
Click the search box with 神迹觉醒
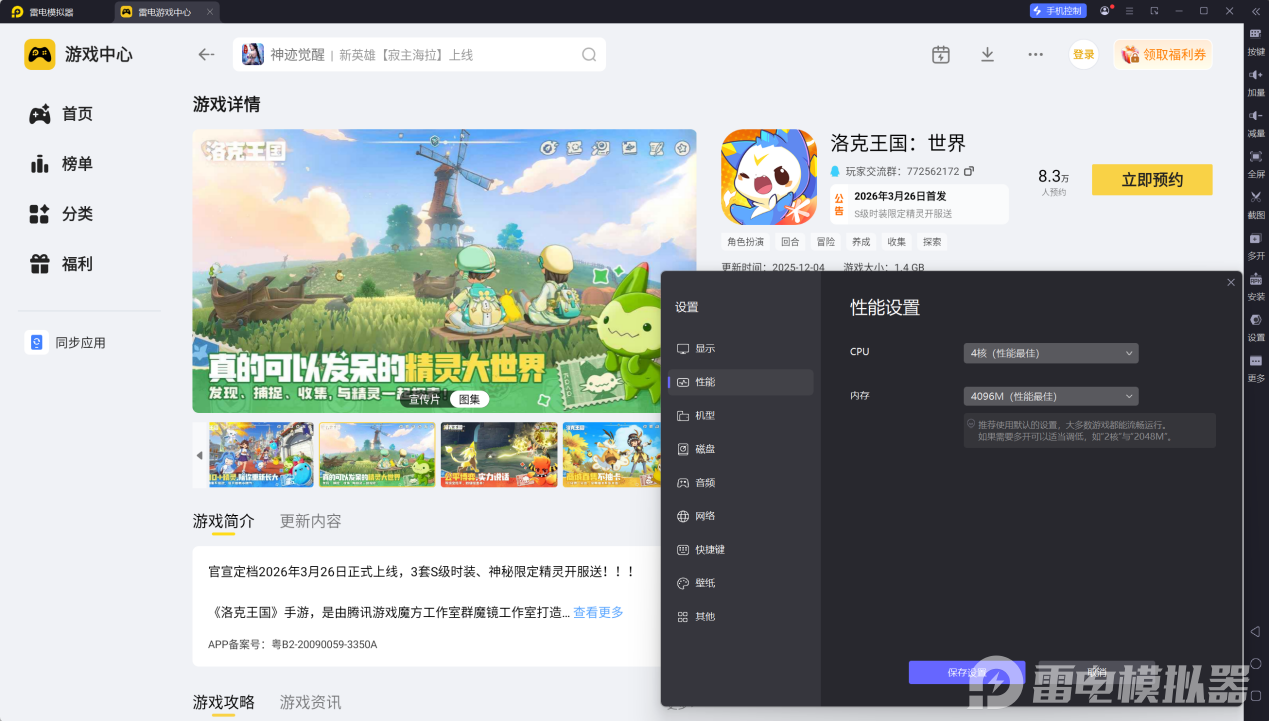[x=420, y=55]
